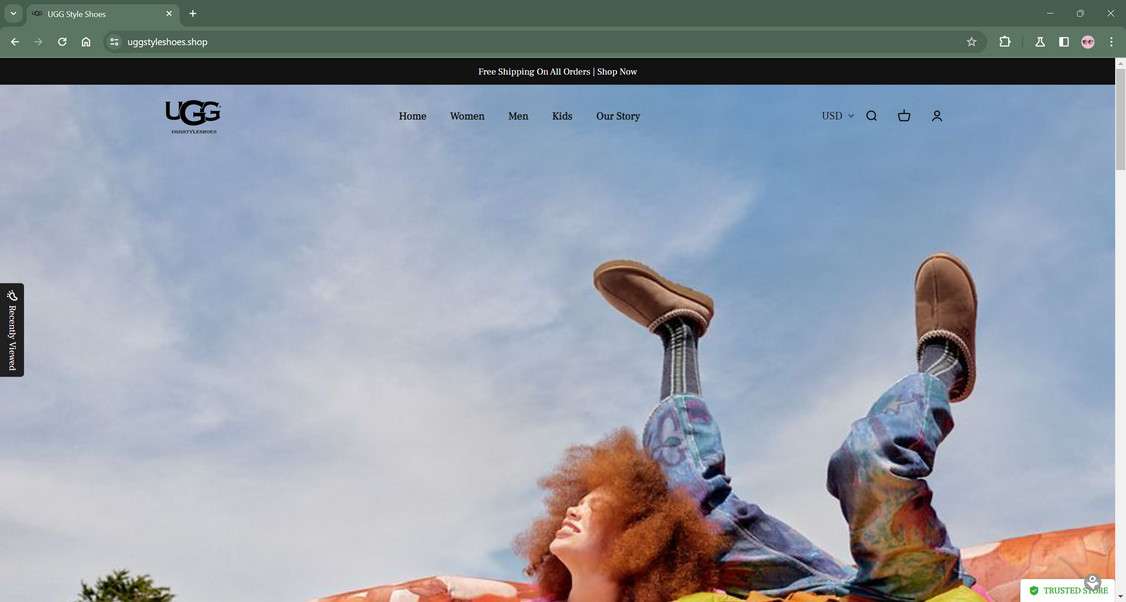Select the Kids navigation menu
1126x602 pixels.
coord(562,116)
